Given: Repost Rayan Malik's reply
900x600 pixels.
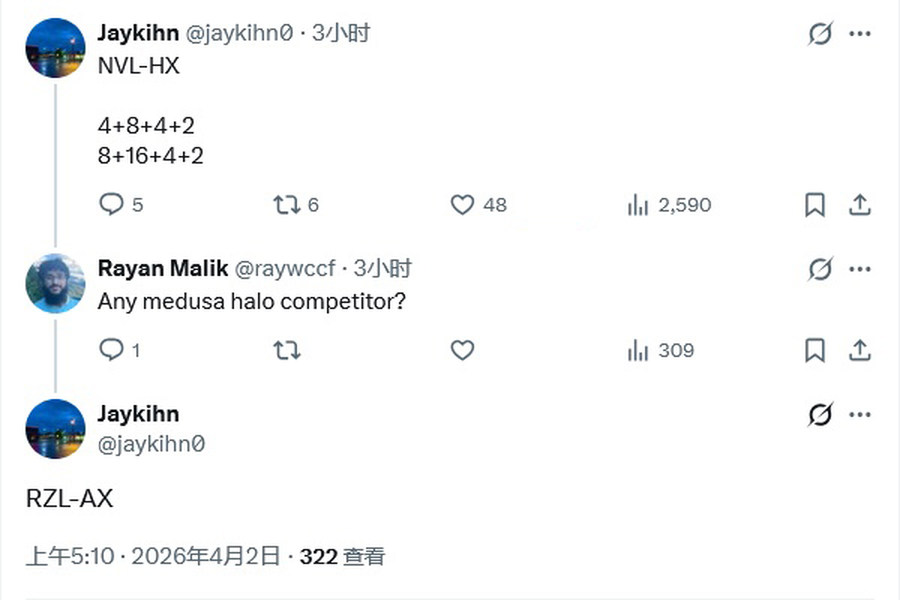Looking at the screenshot, I should pos(287,350).
